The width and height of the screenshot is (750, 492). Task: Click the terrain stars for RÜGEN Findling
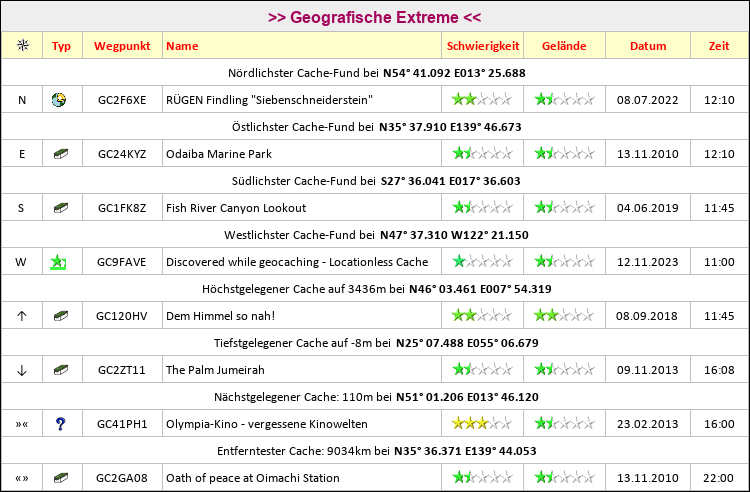[x=565, y=100]
